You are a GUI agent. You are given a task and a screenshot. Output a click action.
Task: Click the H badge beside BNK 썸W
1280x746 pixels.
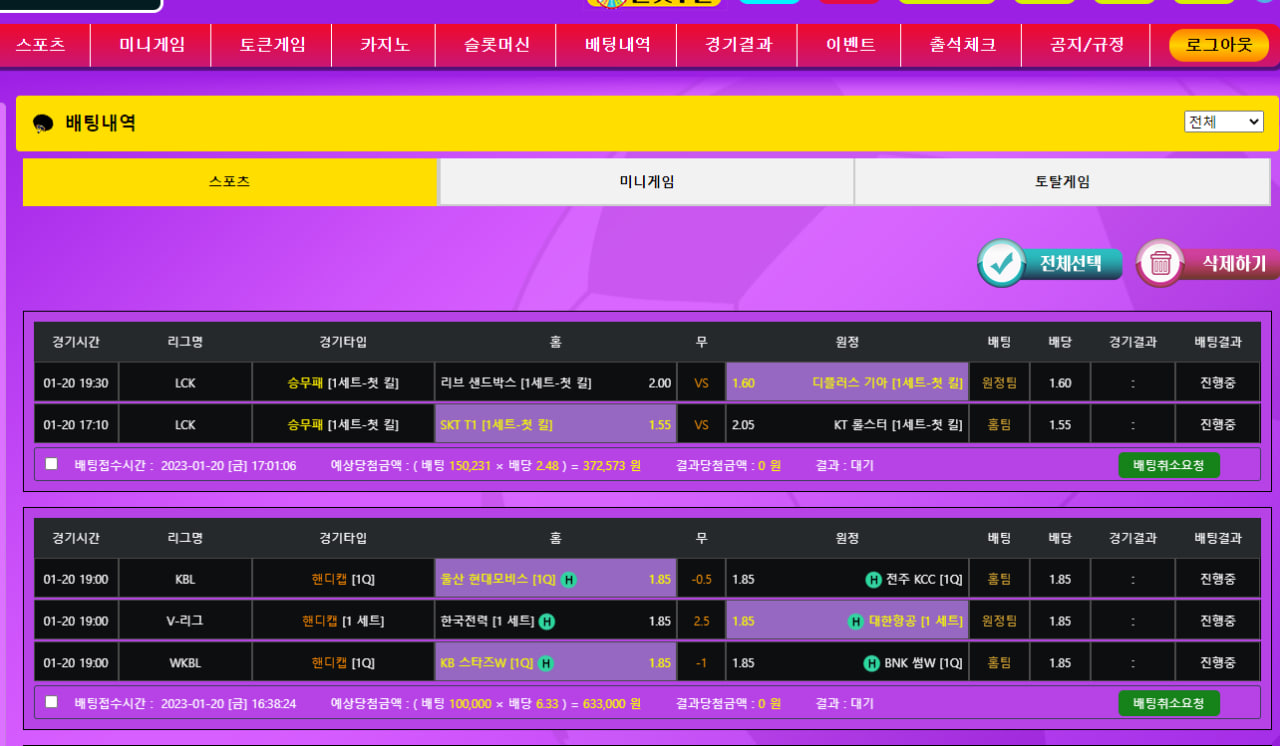872,663
